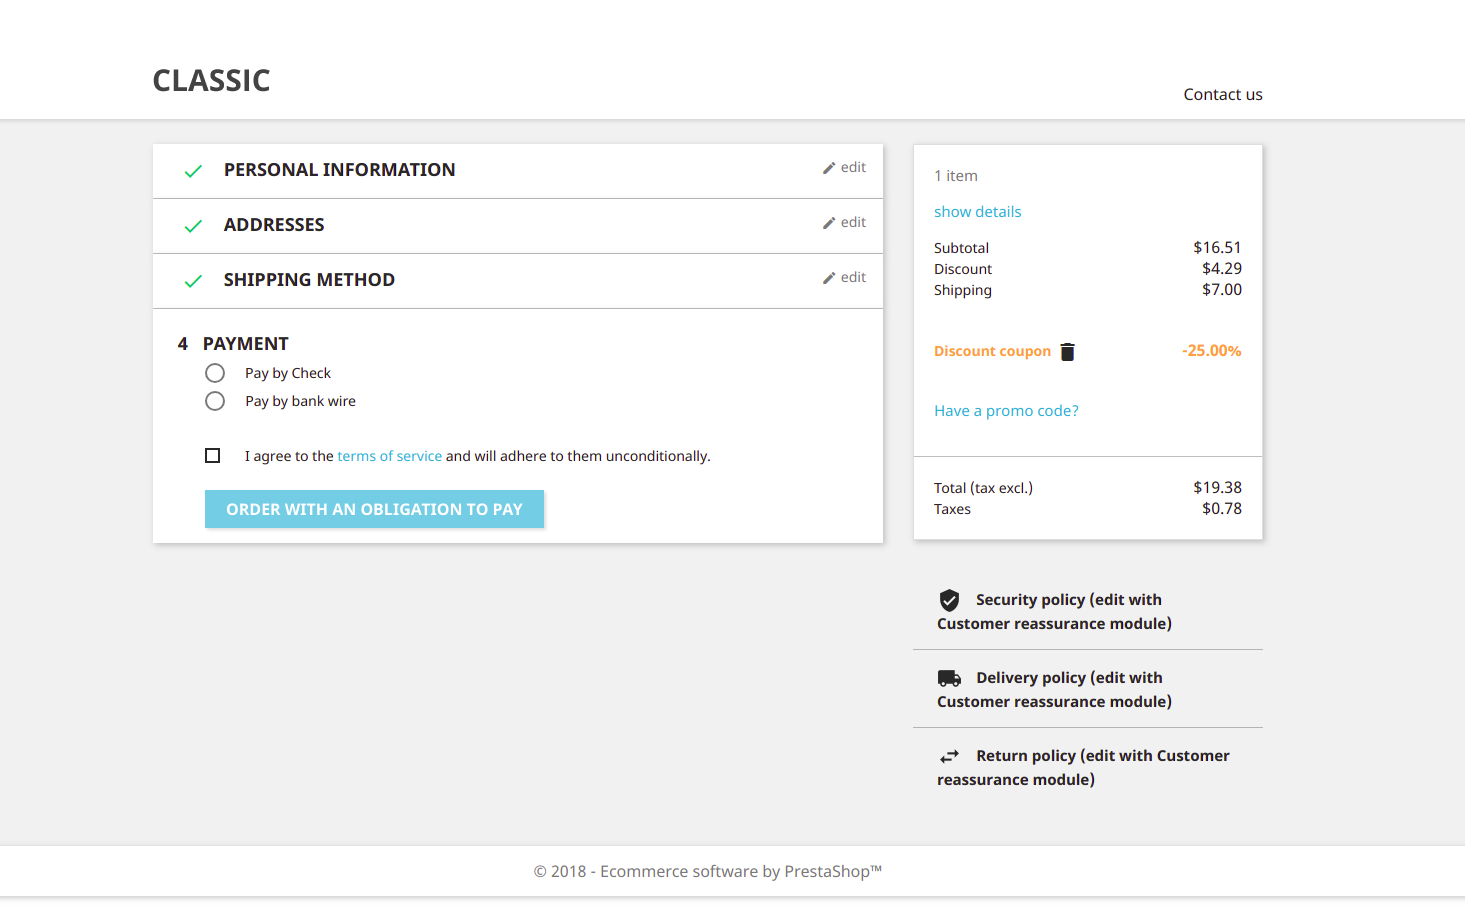Image resolution: width=1465 pixels, height=909 pixels.
Task: Click pencil edit icon for Shipping Method
Action: pyautogui.click(x=829, y=278)
